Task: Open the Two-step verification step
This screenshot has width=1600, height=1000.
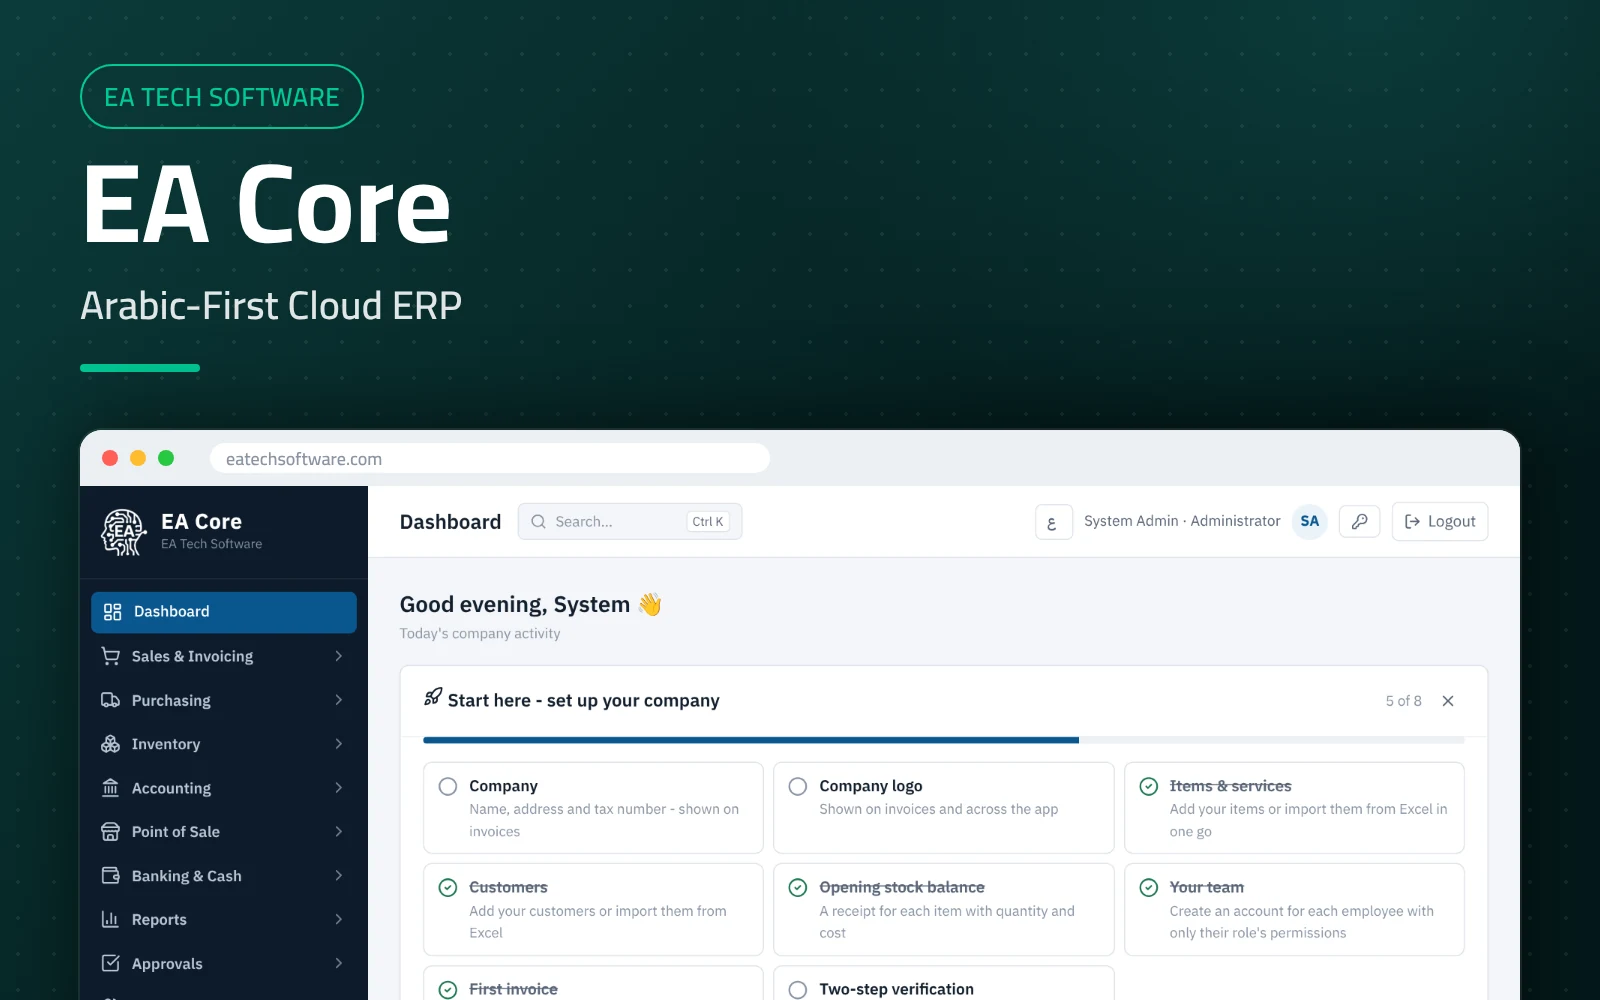Action: [x=944, y=983]
